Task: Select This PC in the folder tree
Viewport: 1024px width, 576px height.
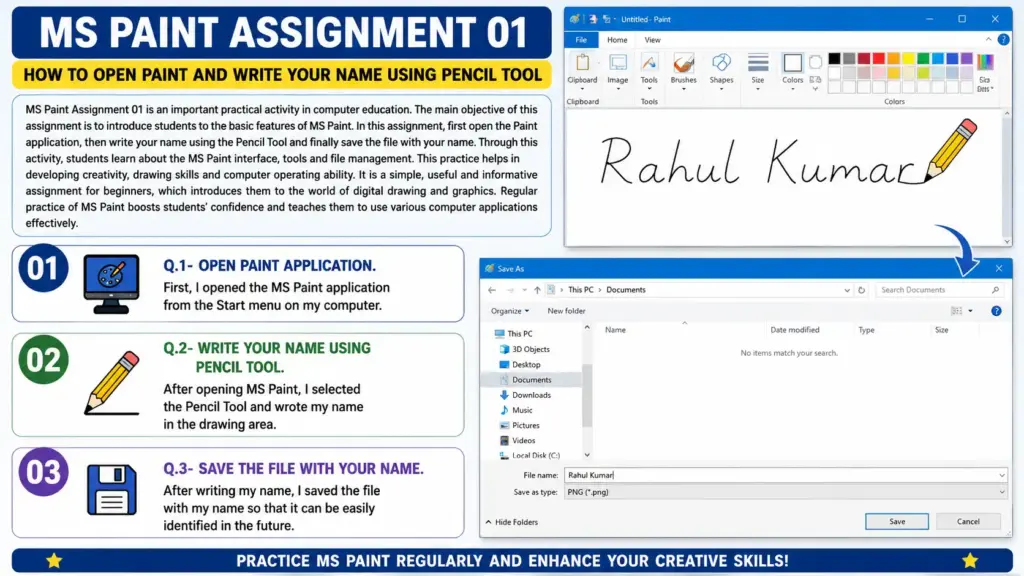Action: [x=513, y=333]
